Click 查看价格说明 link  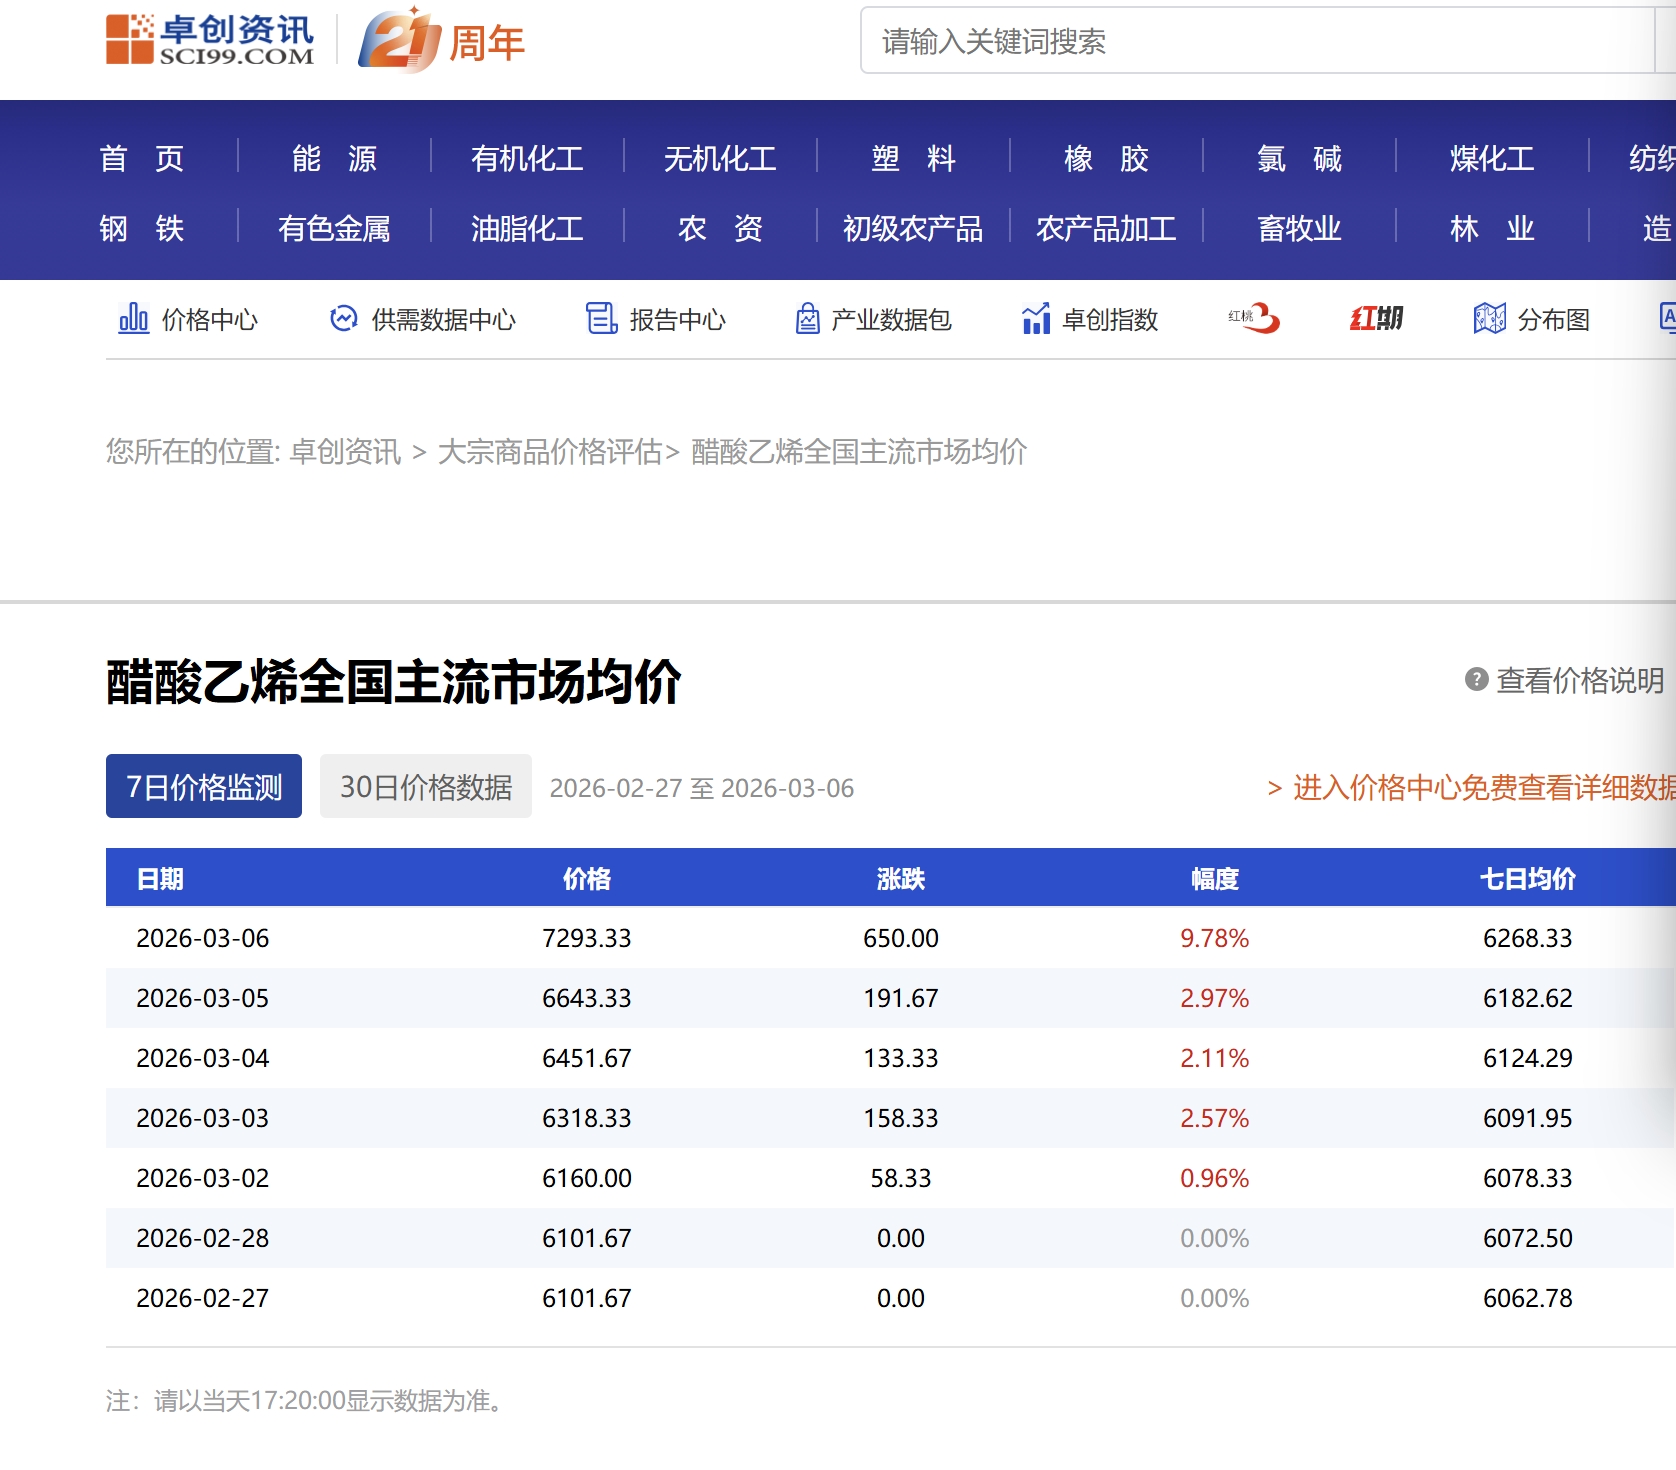point(1579,680)
